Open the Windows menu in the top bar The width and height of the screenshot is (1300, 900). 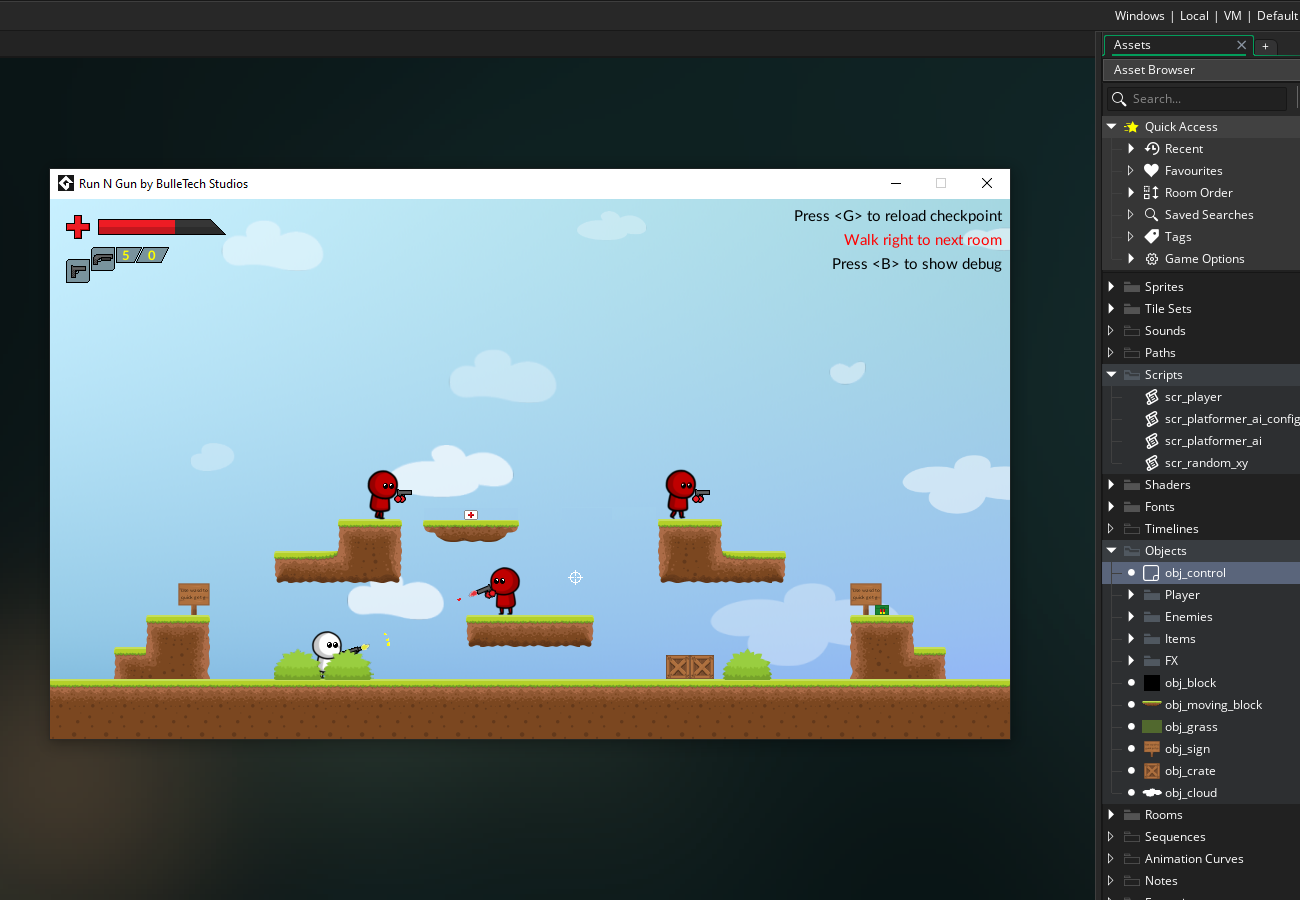1139,15
